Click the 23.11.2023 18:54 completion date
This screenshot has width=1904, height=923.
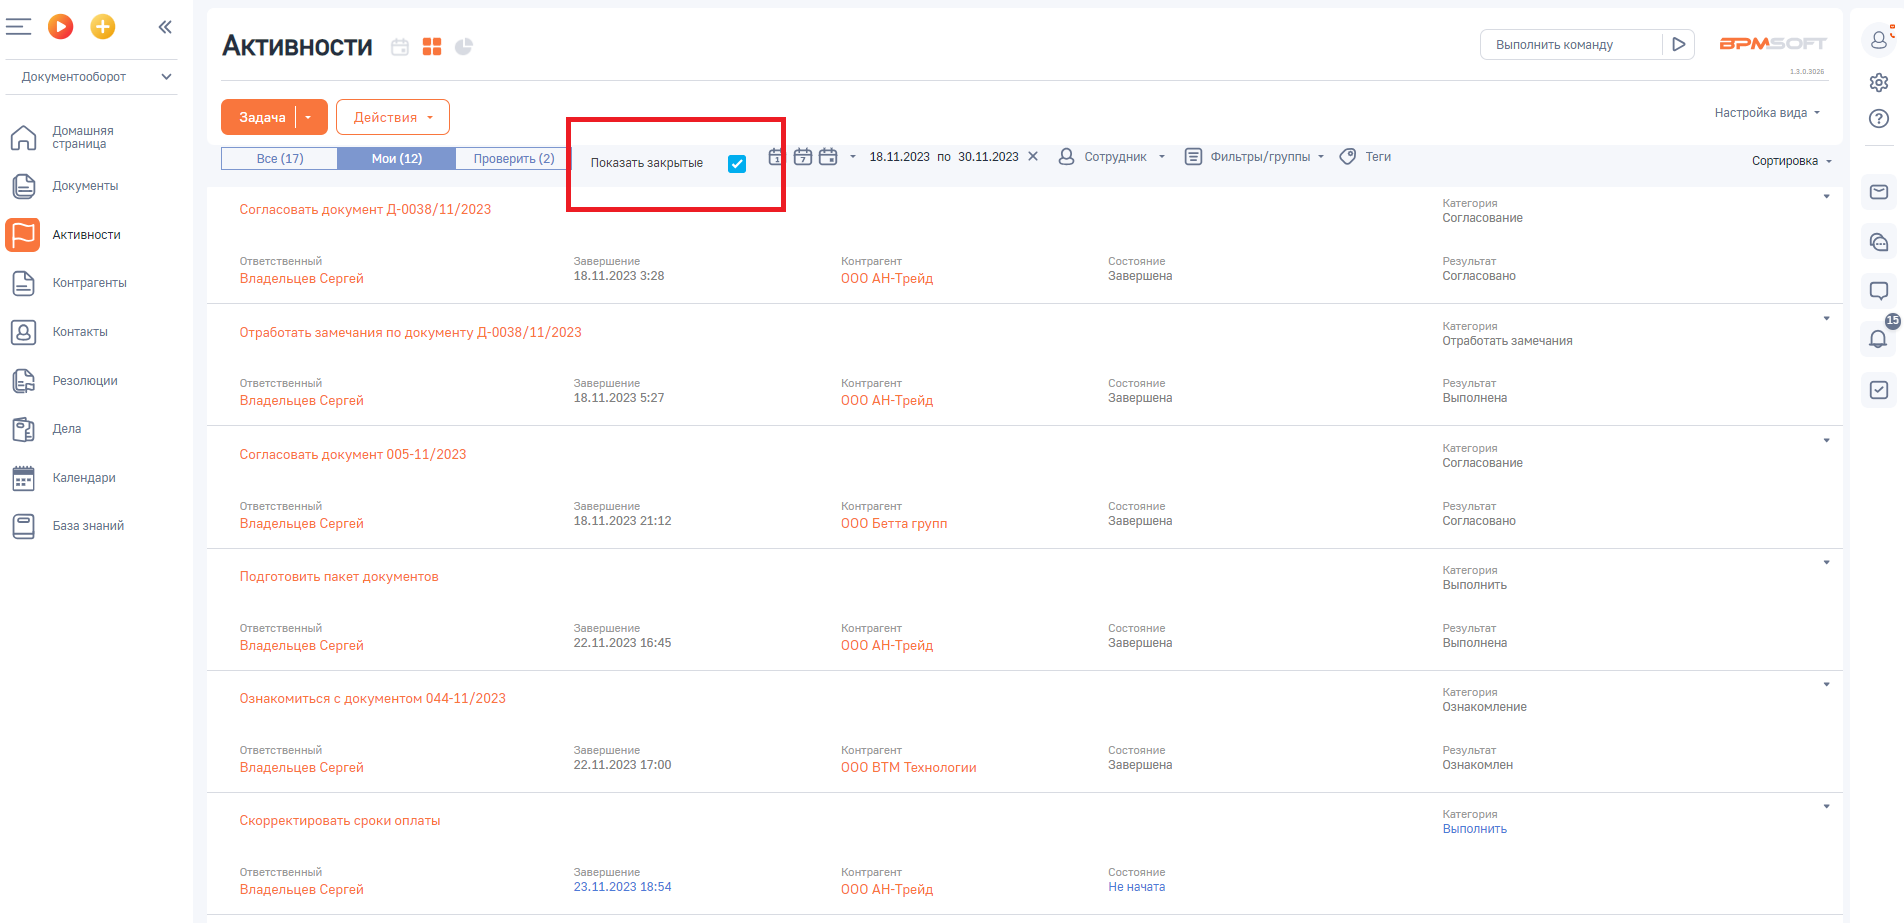pyautogui.click(x=622, y=887)
